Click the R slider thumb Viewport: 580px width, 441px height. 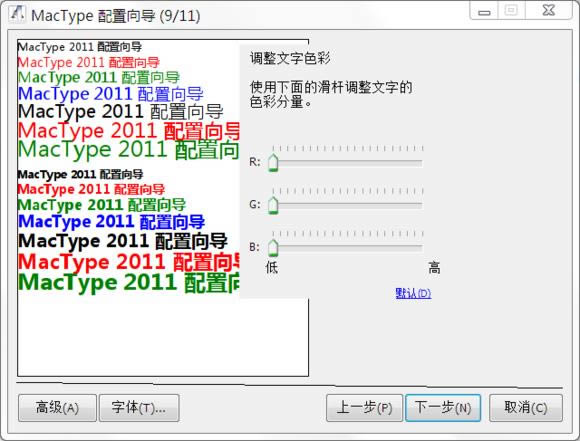click(273, 163)
